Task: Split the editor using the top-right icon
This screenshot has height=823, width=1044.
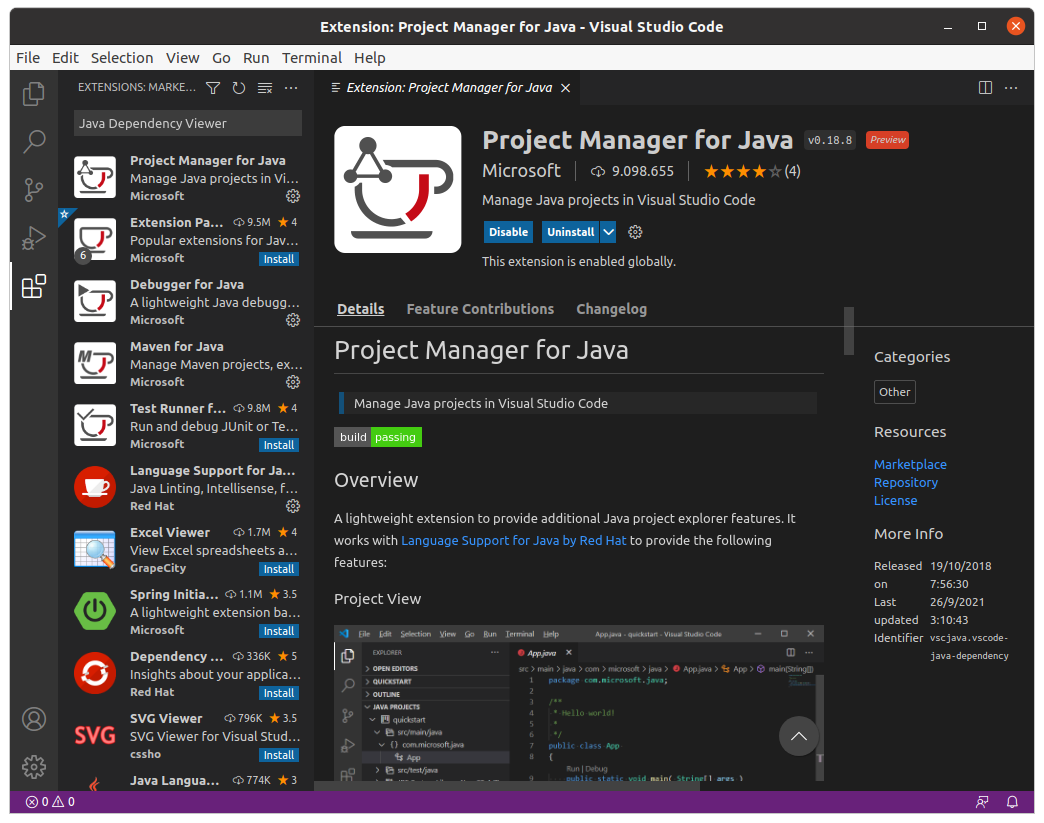Action: click(x=986, y=88)
